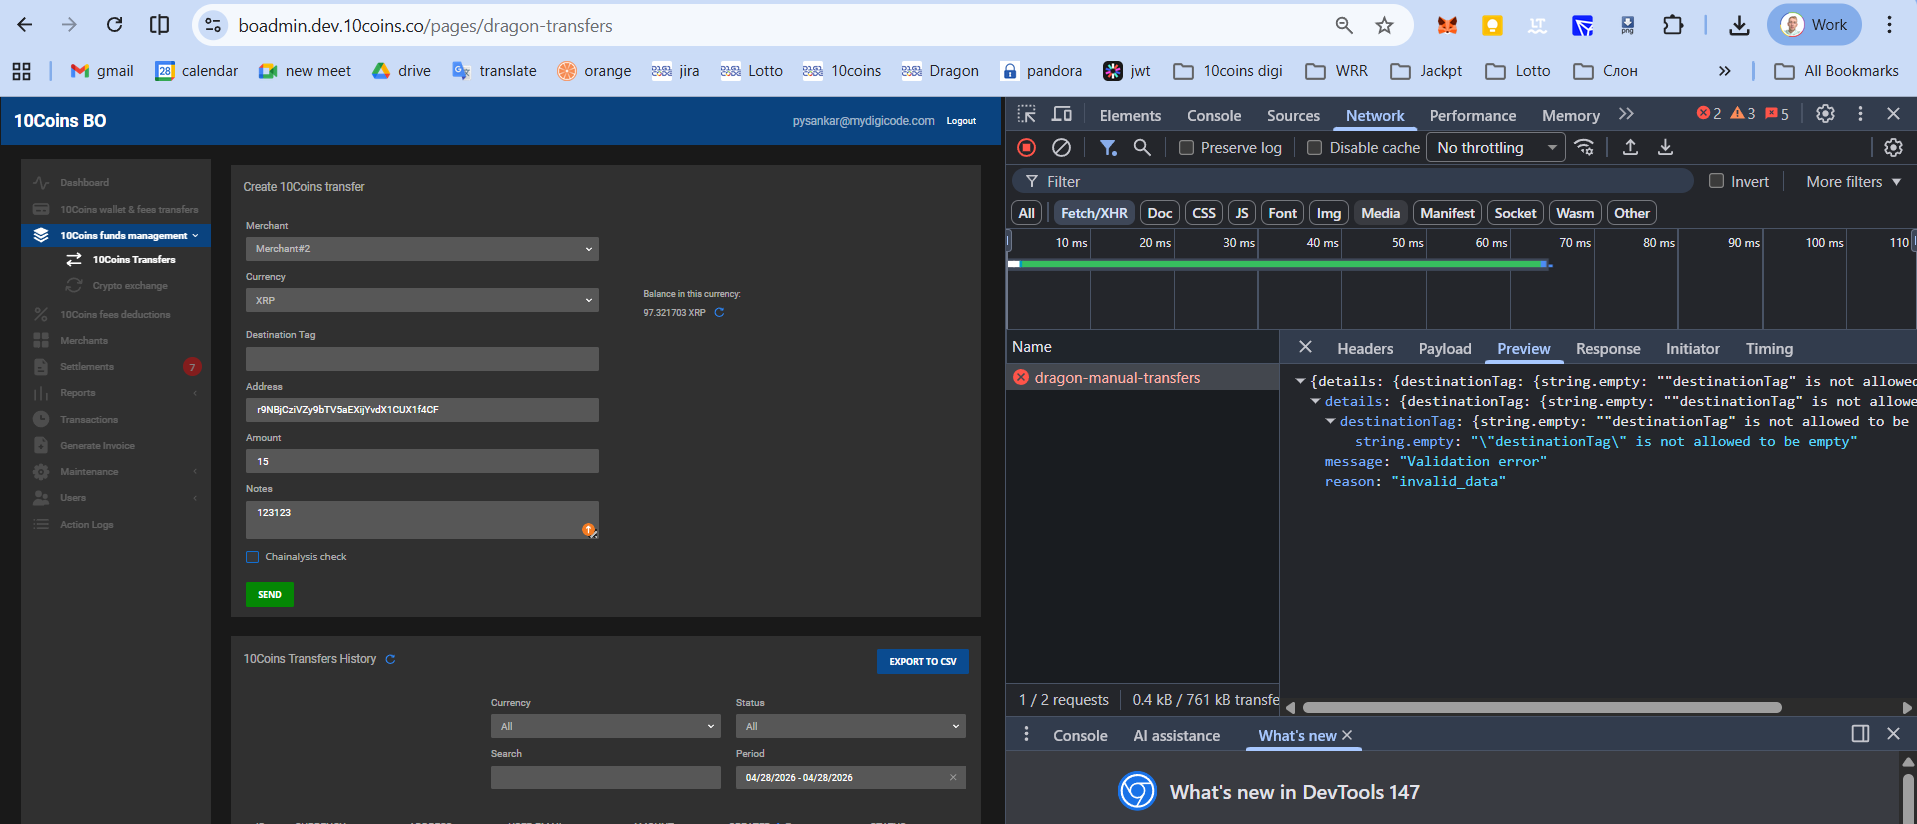Close the request details pane
Image resolution: width=1917 pixels, height=824 pixels.
point(1305,347)
